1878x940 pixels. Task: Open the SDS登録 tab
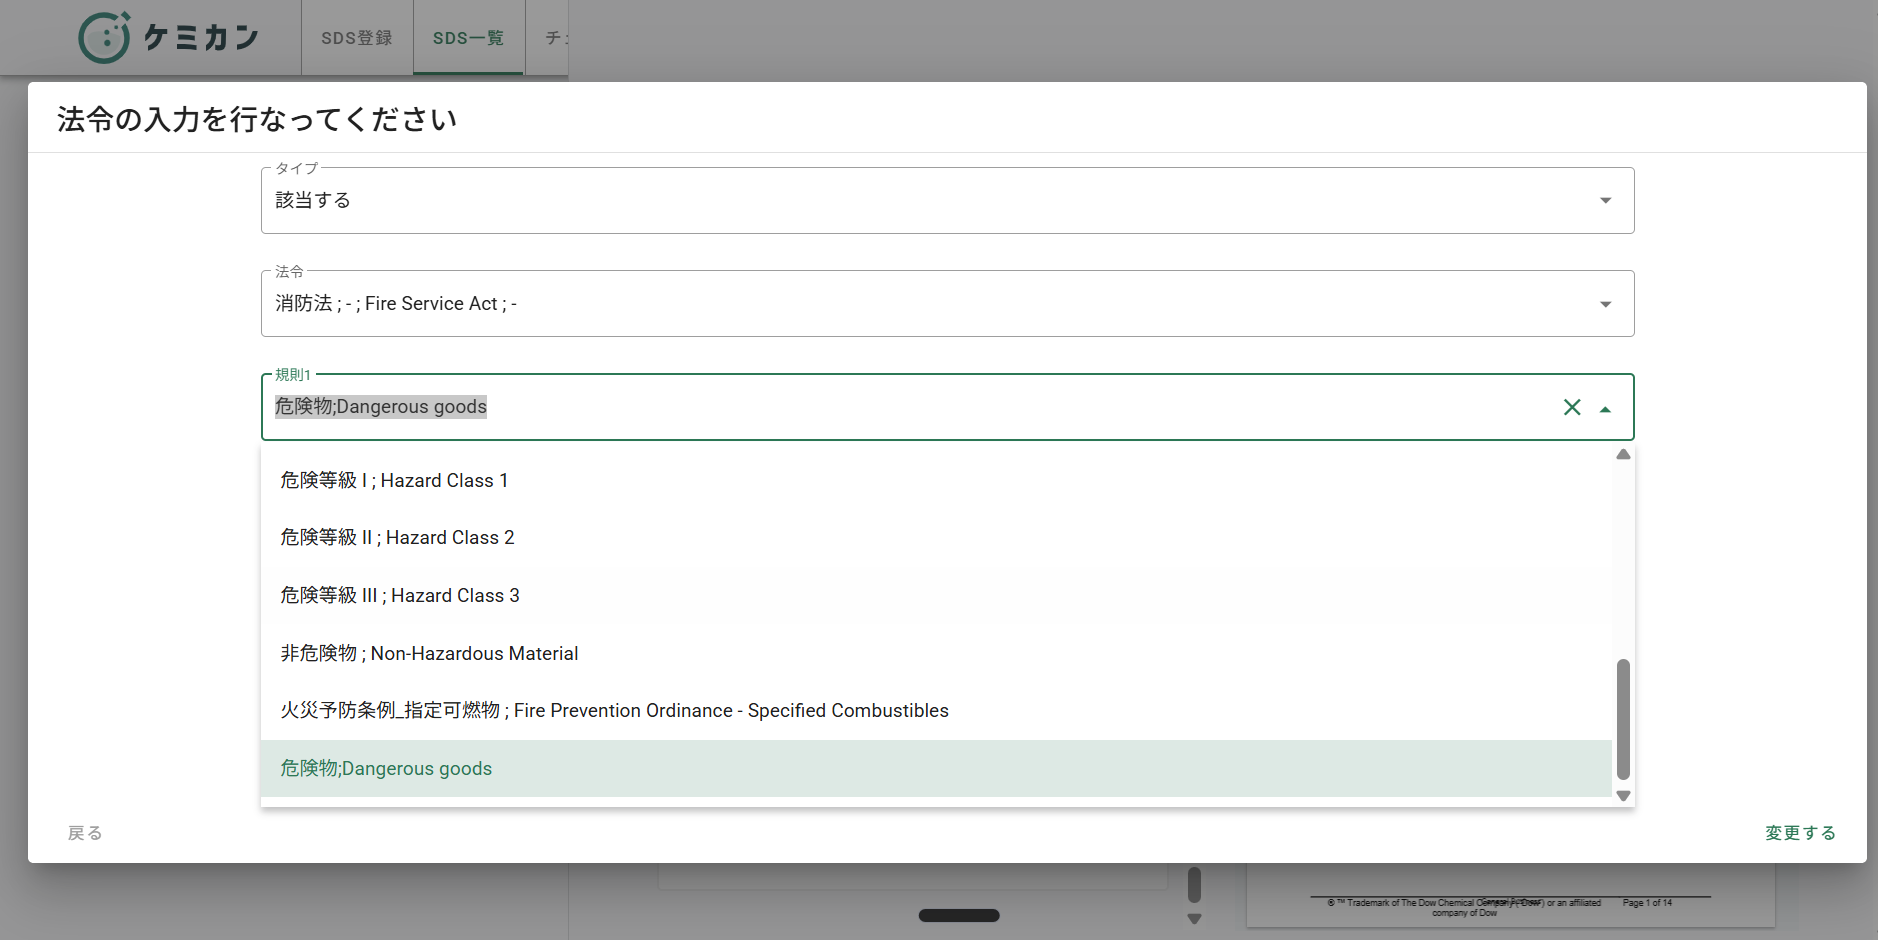(357, 38)
